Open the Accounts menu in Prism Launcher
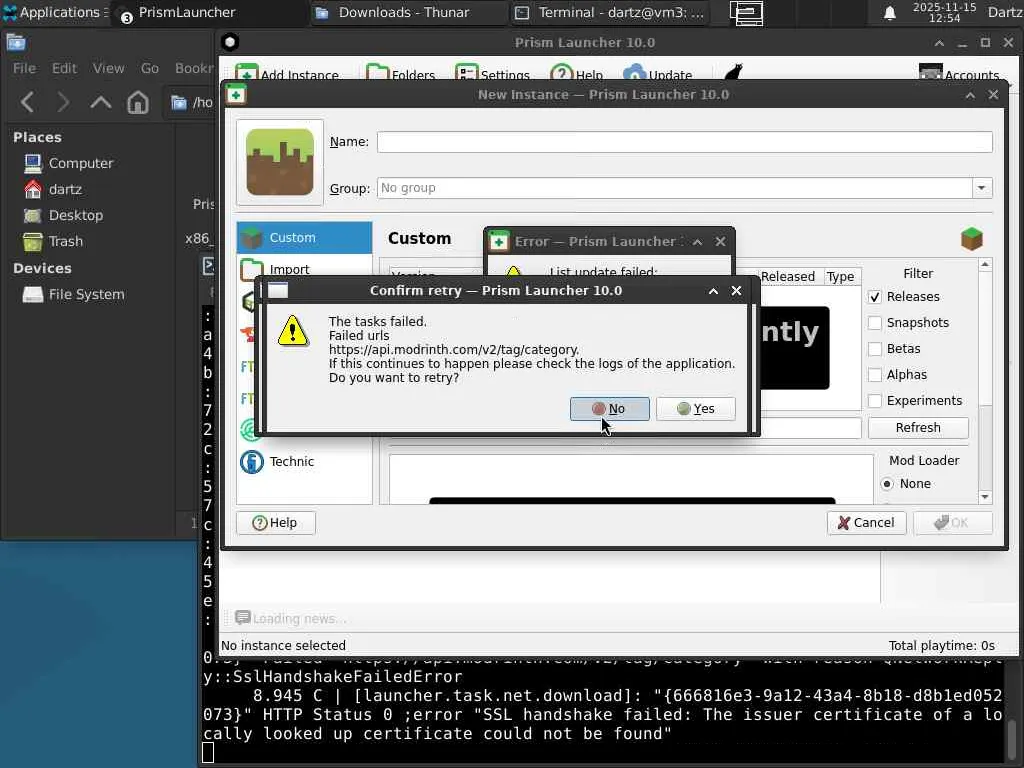 tap(959, 74)
